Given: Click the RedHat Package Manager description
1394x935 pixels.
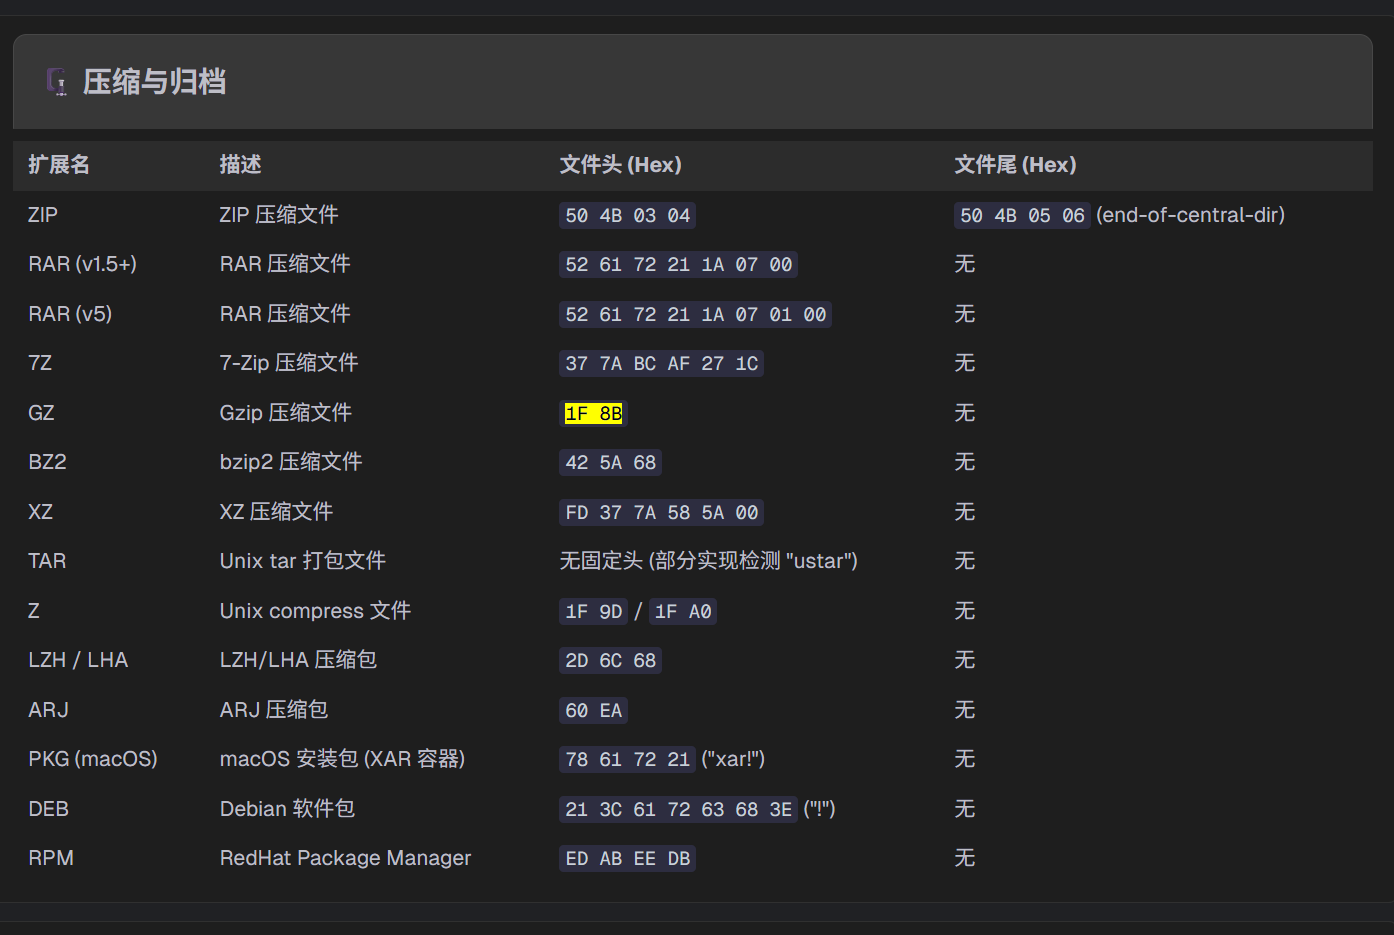Looking at the screenshot, I should click(x=345, y=858).
